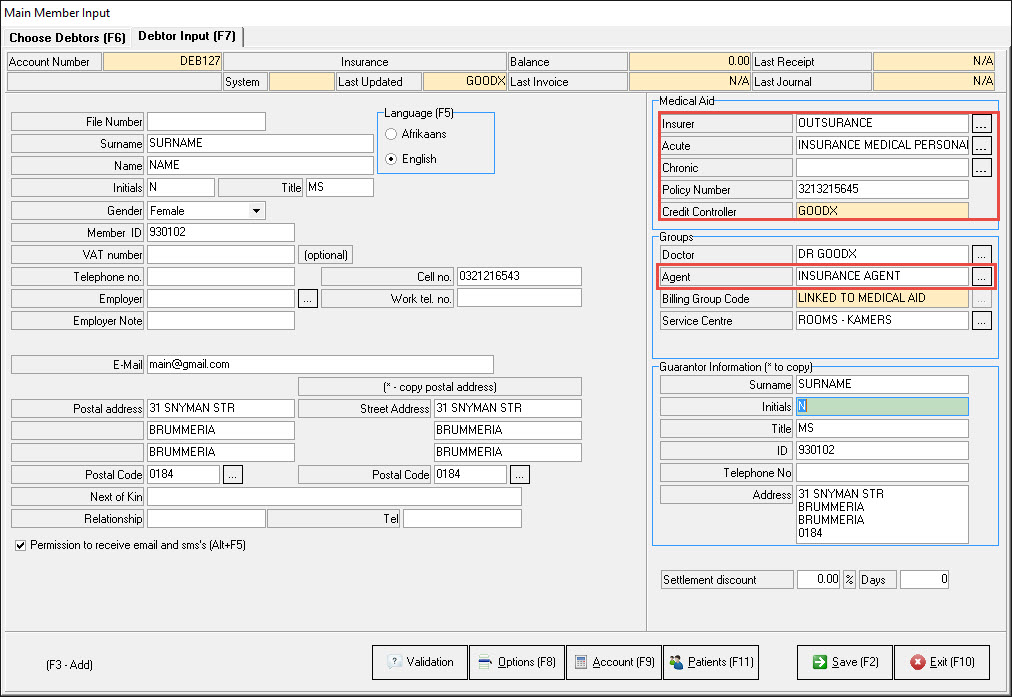The width and height of the screenshot is (1012, 697).
Task: Toggle permission to receive email and sms's
Action: 21,545
